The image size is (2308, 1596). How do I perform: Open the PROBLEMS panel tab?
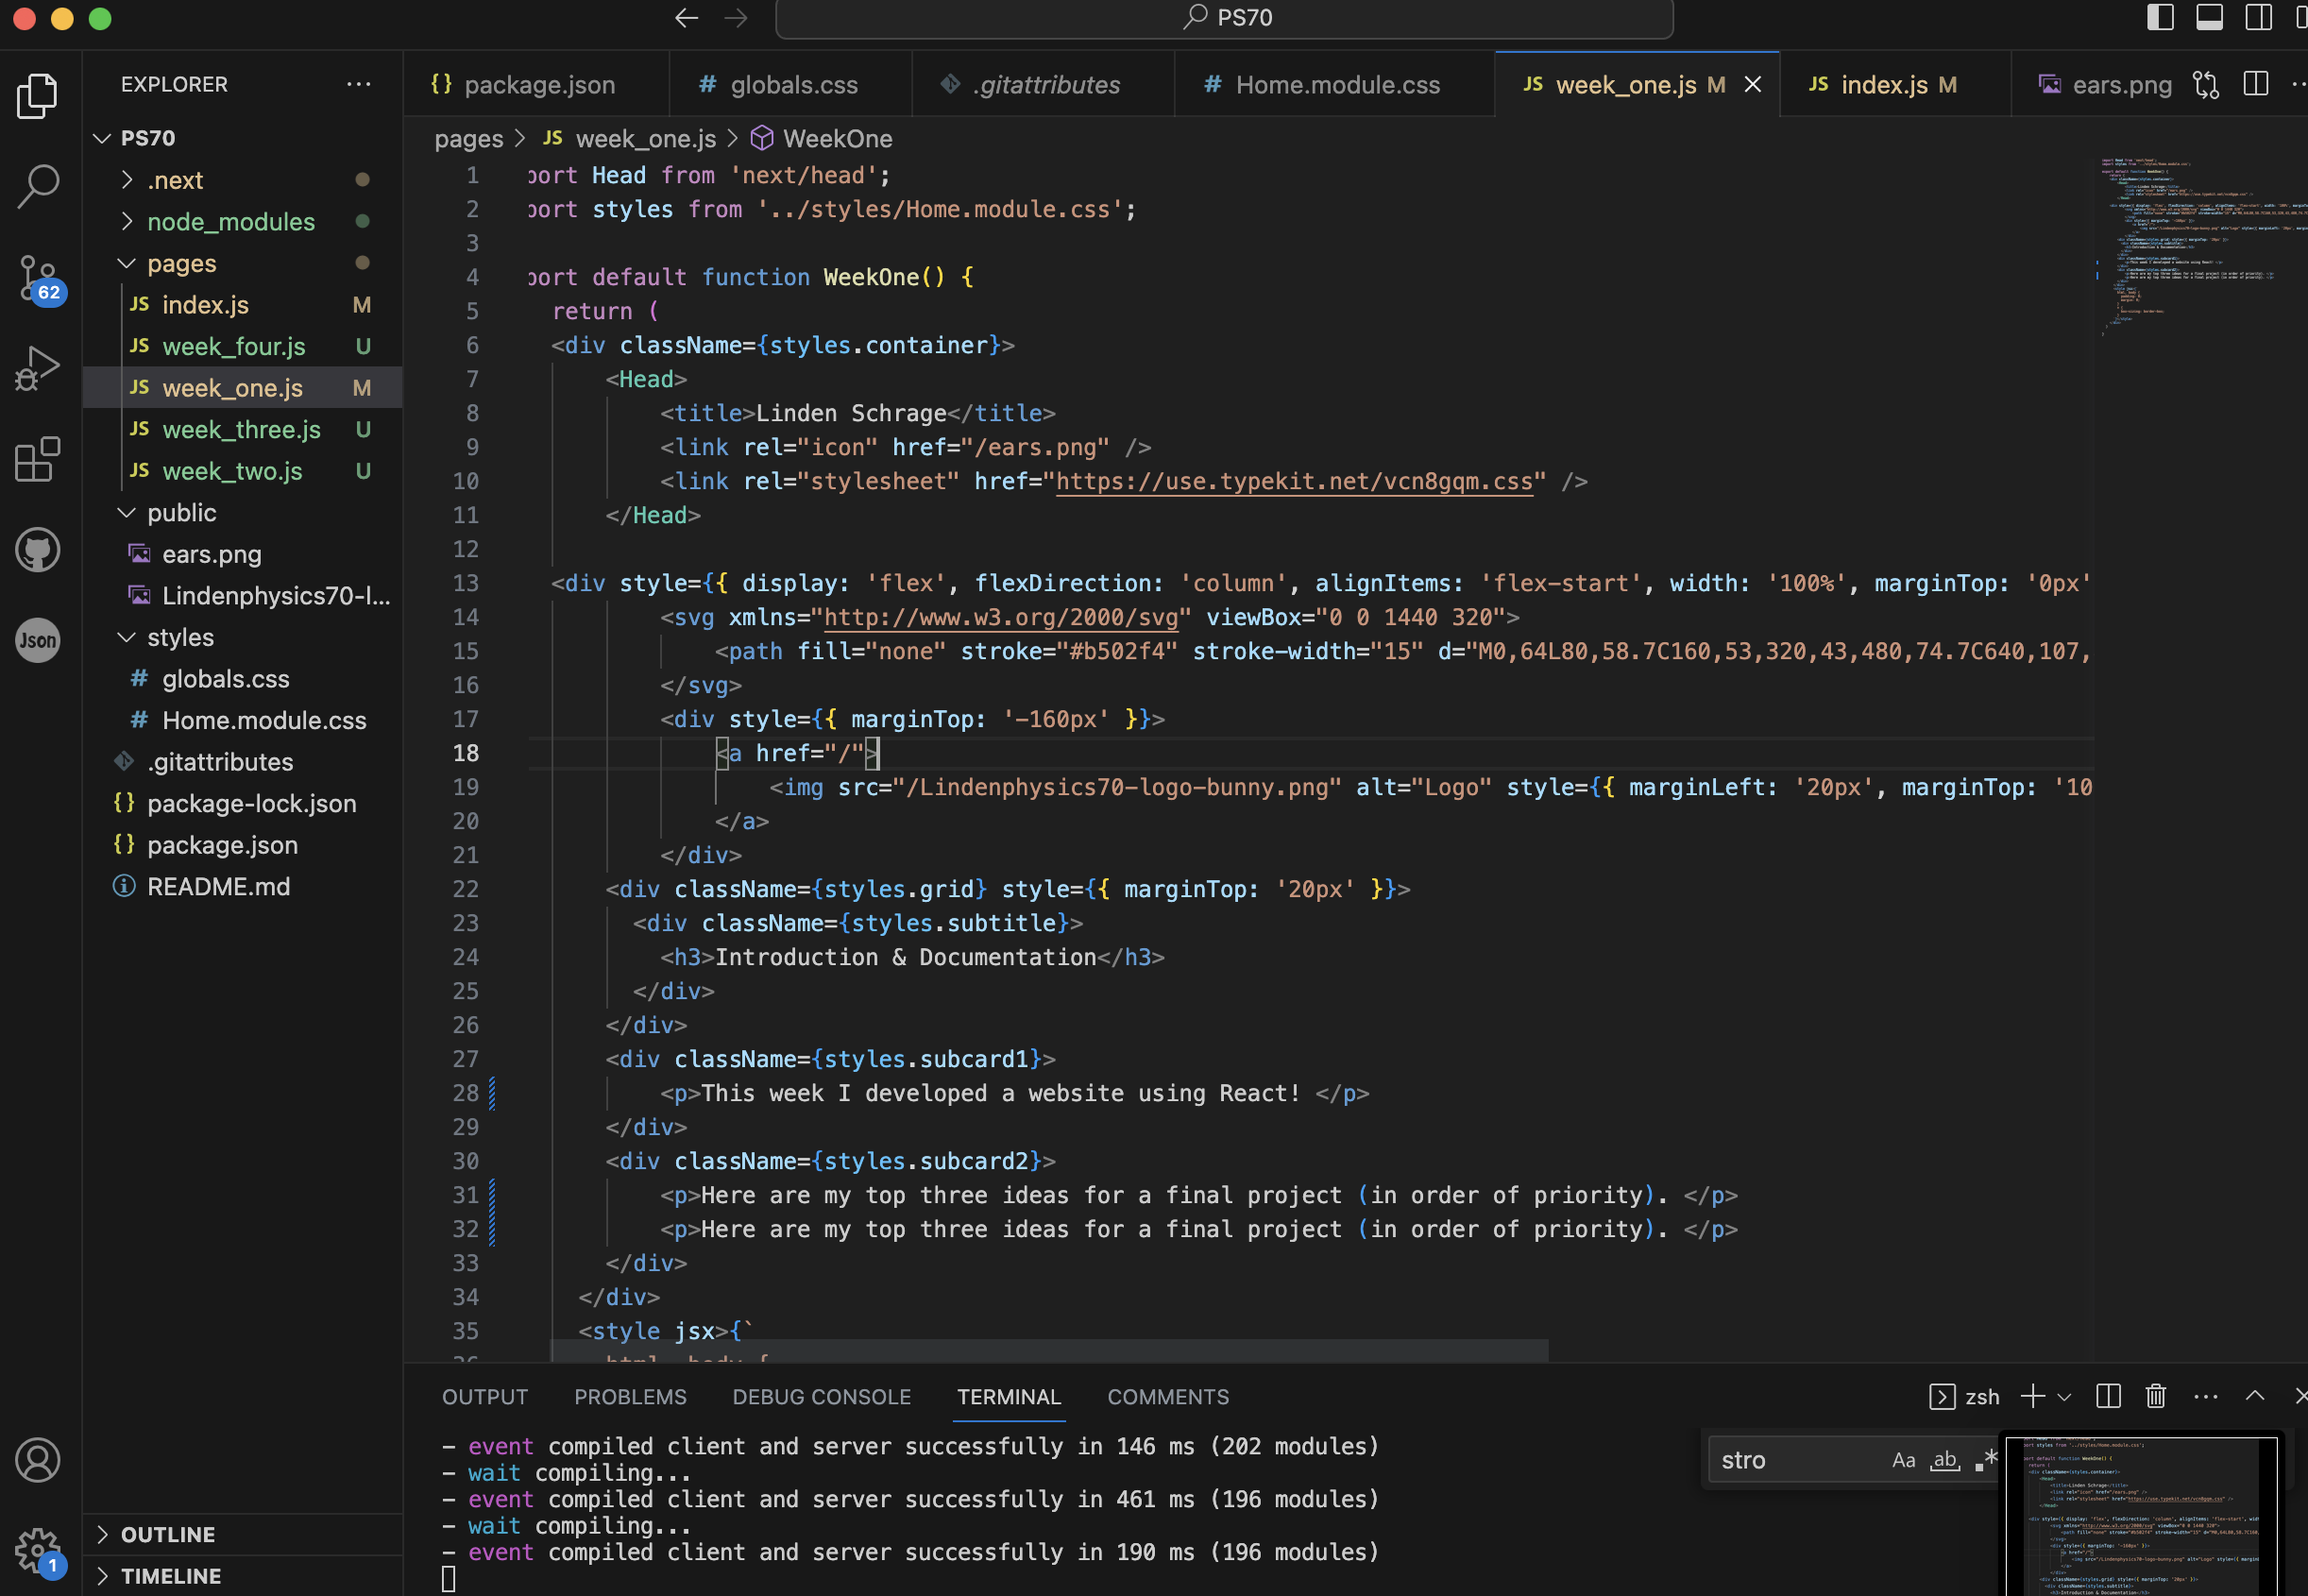click(x=630, y=1396)
